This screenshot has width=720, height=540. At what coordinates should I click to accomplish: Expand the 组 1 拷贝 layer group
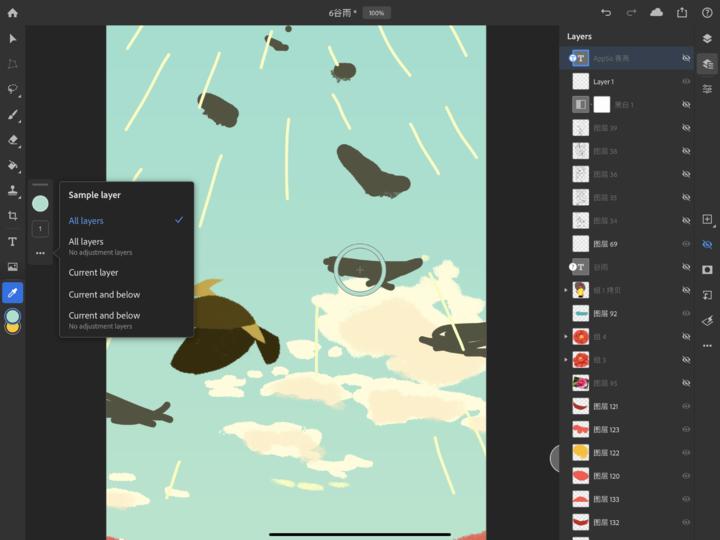click(x=567, y=290)
